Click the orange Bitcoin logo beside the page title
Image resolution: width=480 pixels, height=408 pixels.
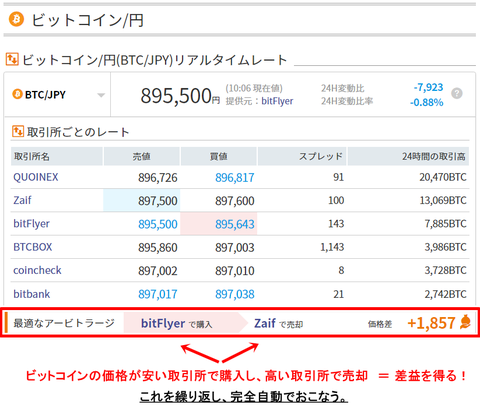(x=16, y=19)
